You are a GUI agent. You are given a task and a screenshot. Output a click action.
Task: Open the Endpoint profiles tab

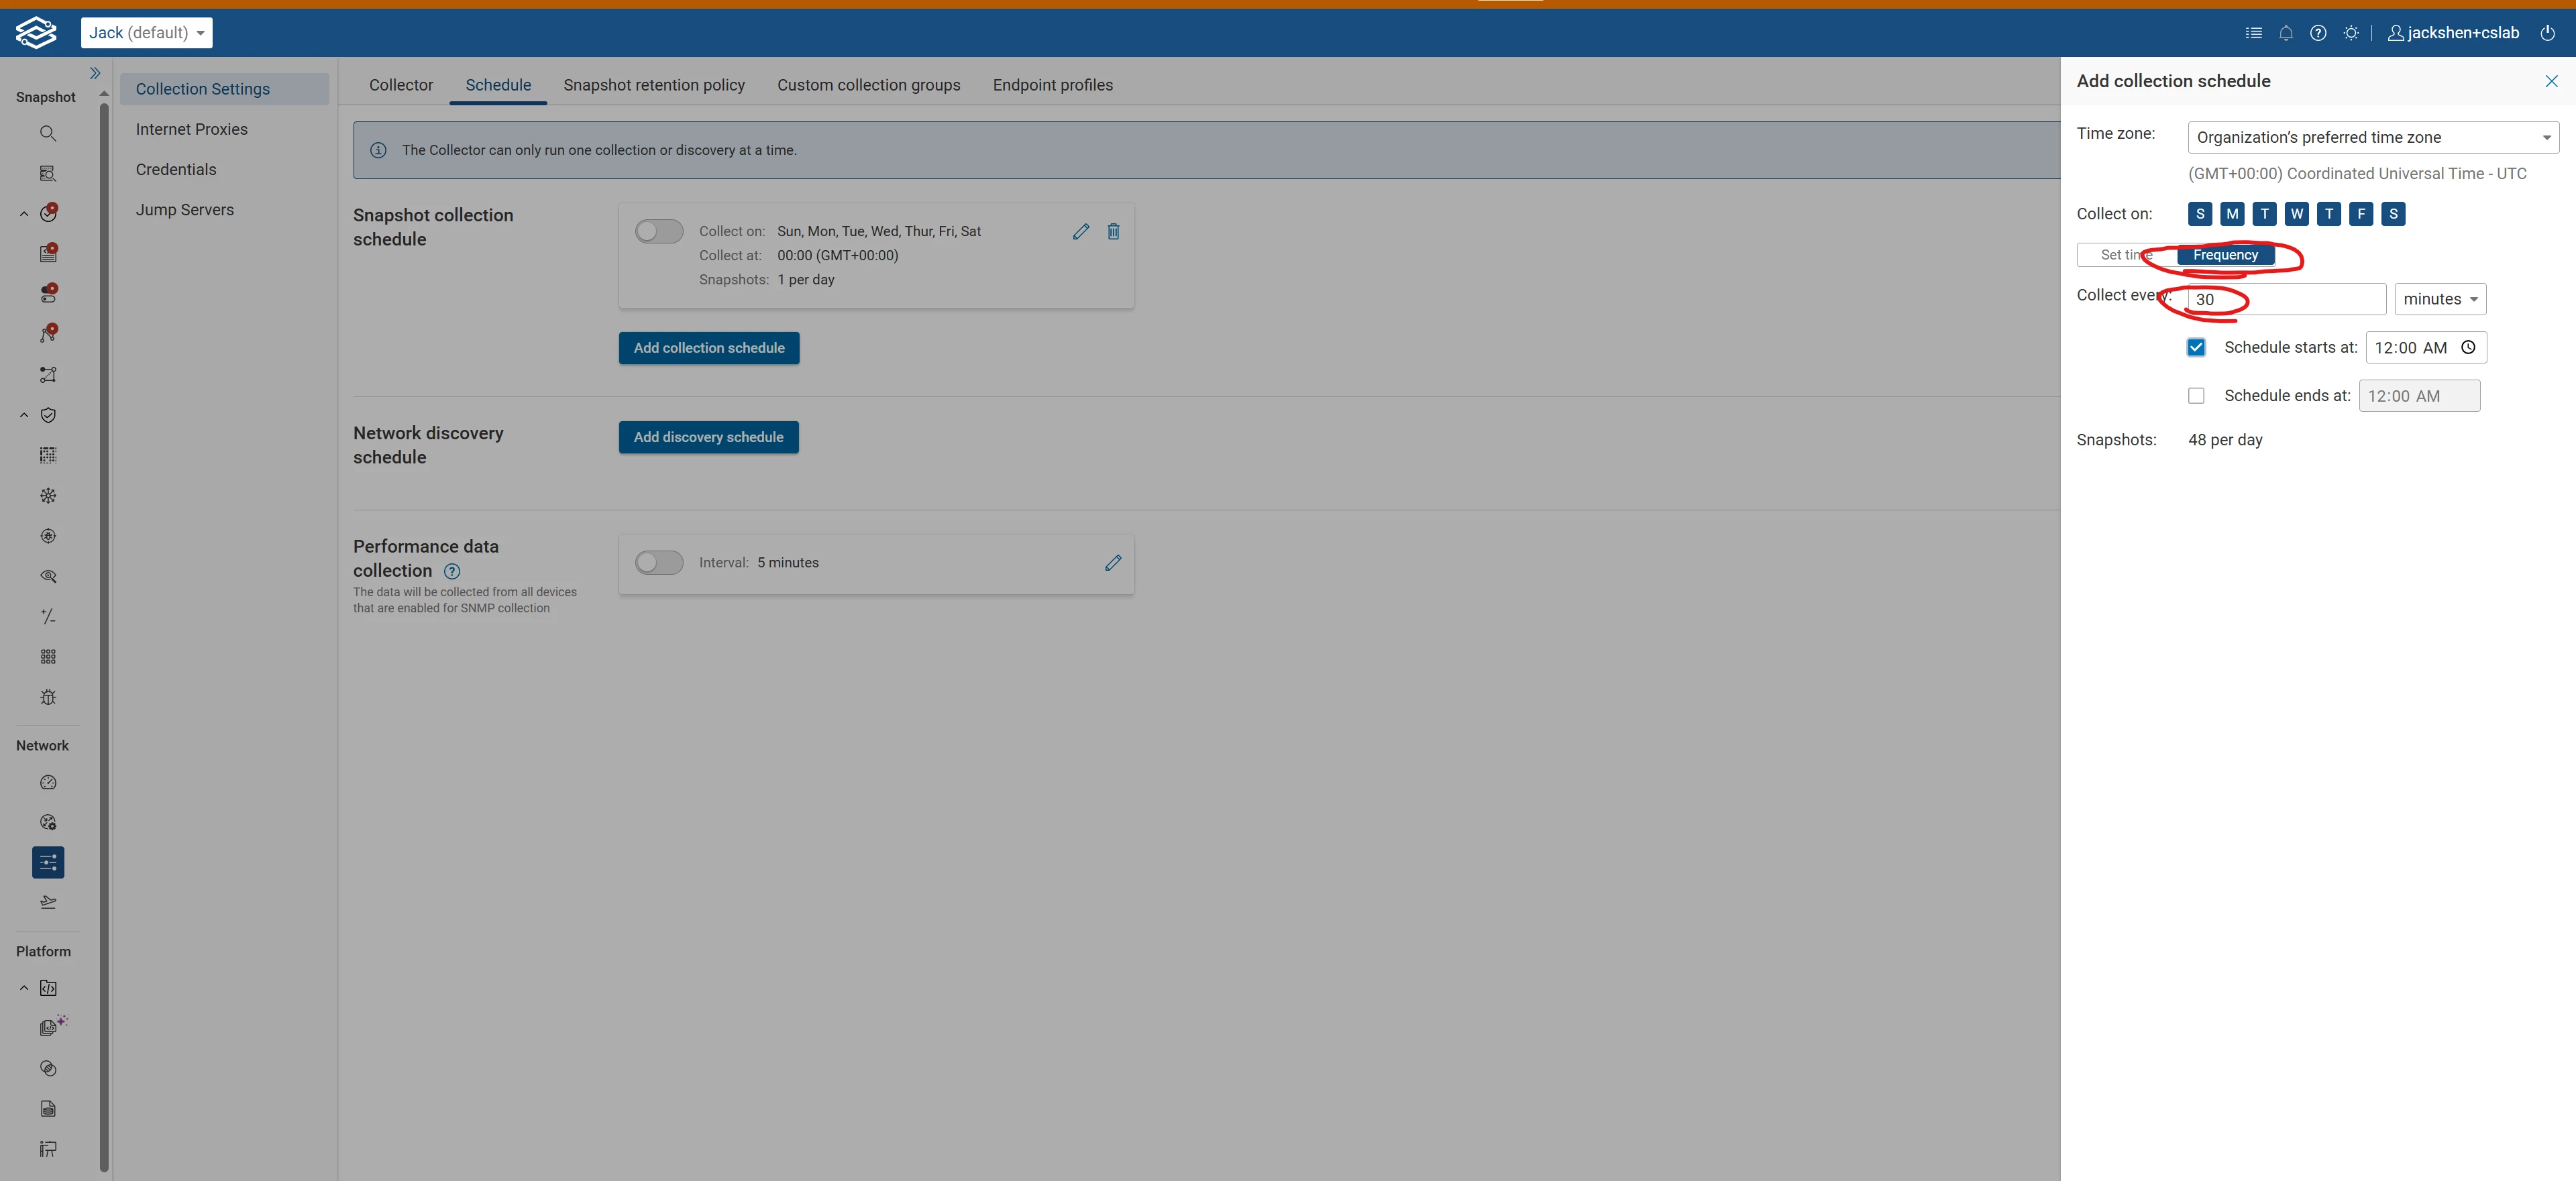pyautogui.click(x=1052, y=85)
